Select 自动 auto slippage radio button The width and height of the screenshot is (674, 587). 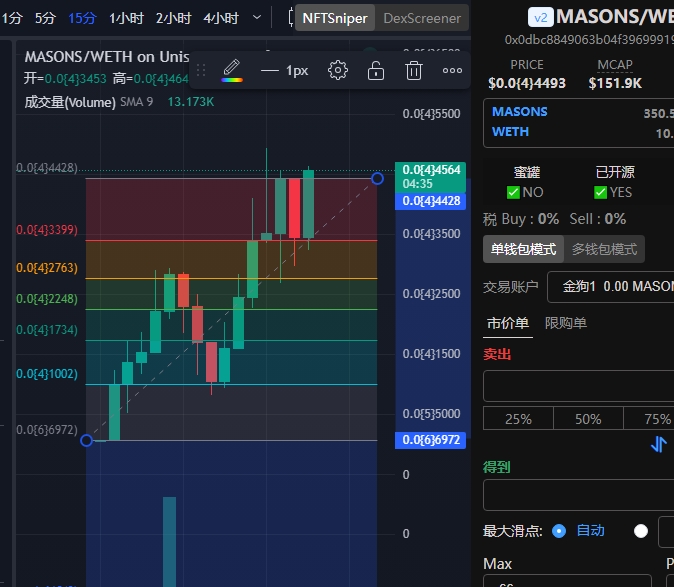pyautogui.click(x=559, y=531)
